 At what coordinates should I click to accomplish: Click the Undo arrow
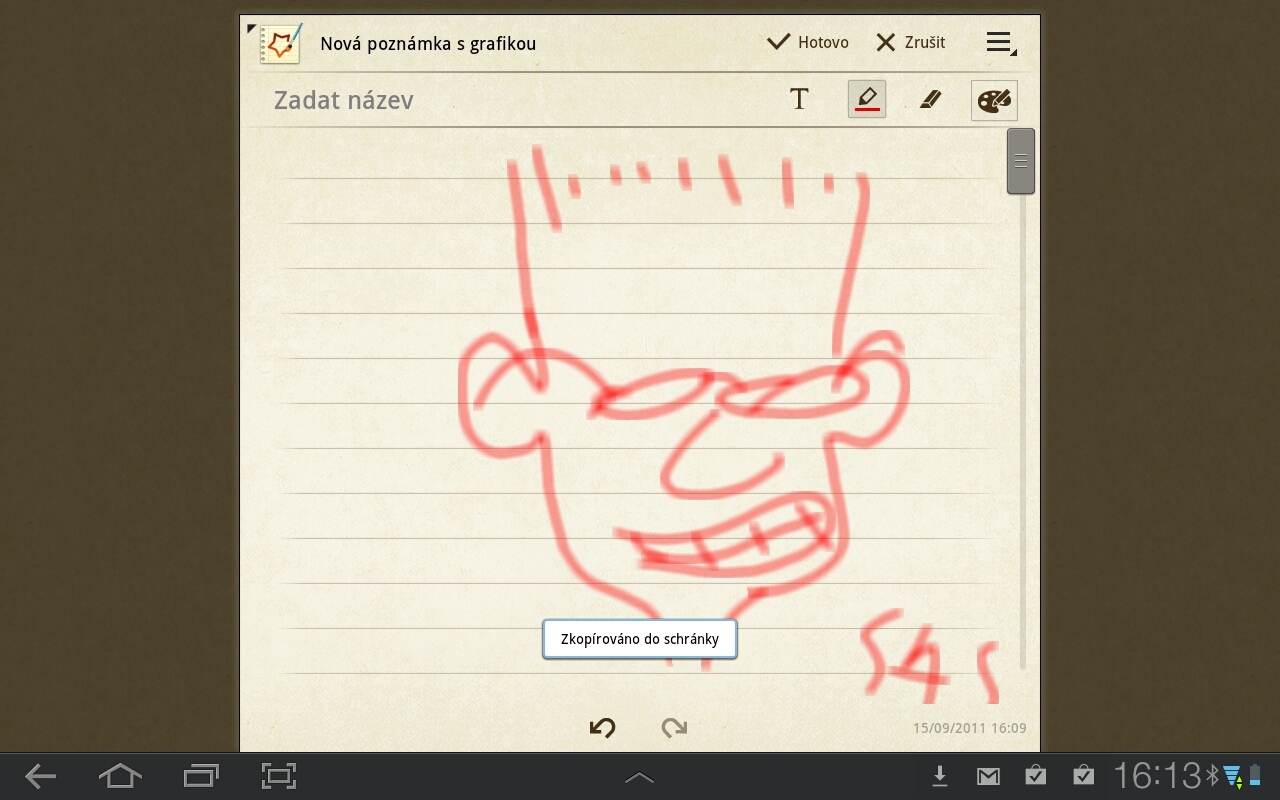[602, 729]
